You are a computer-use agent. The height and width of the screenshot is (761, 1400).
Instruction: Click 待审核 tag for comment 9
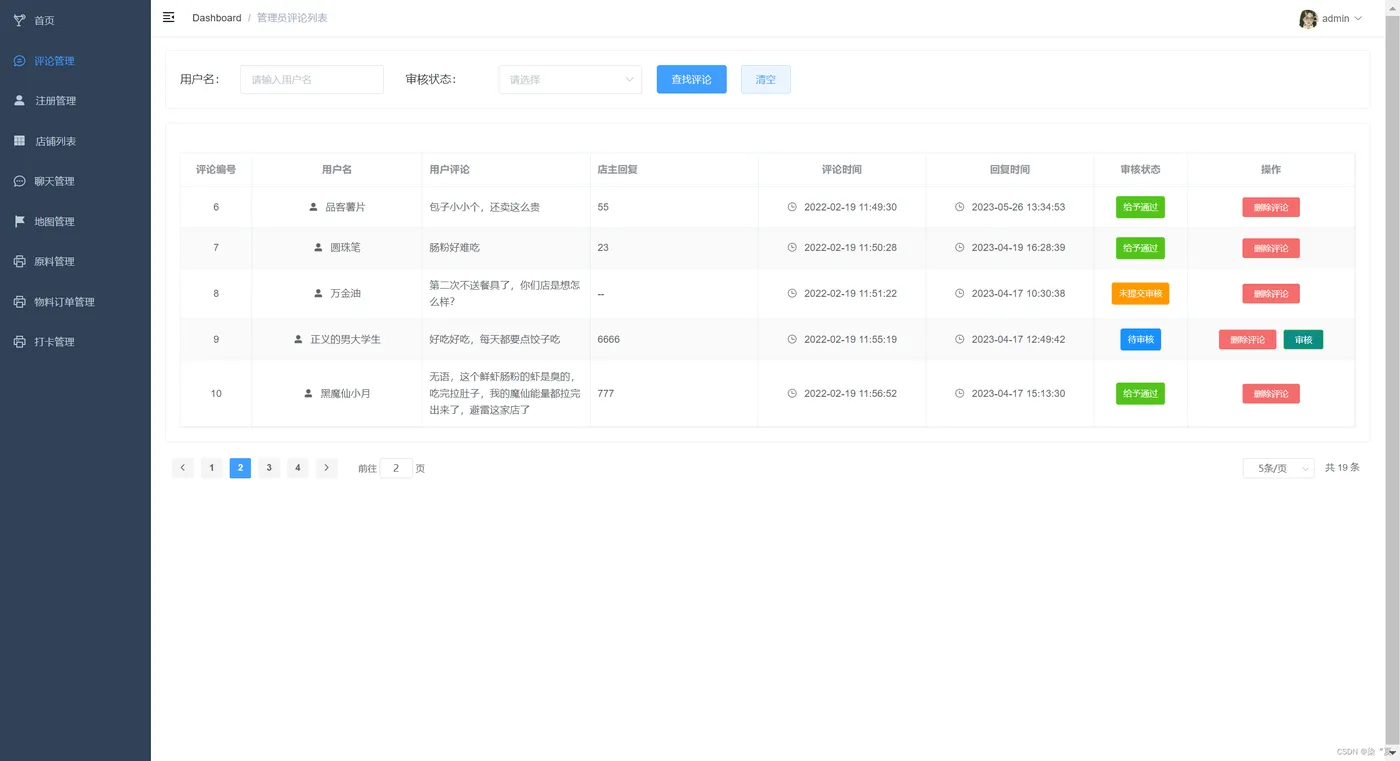tap(1140, 339)
